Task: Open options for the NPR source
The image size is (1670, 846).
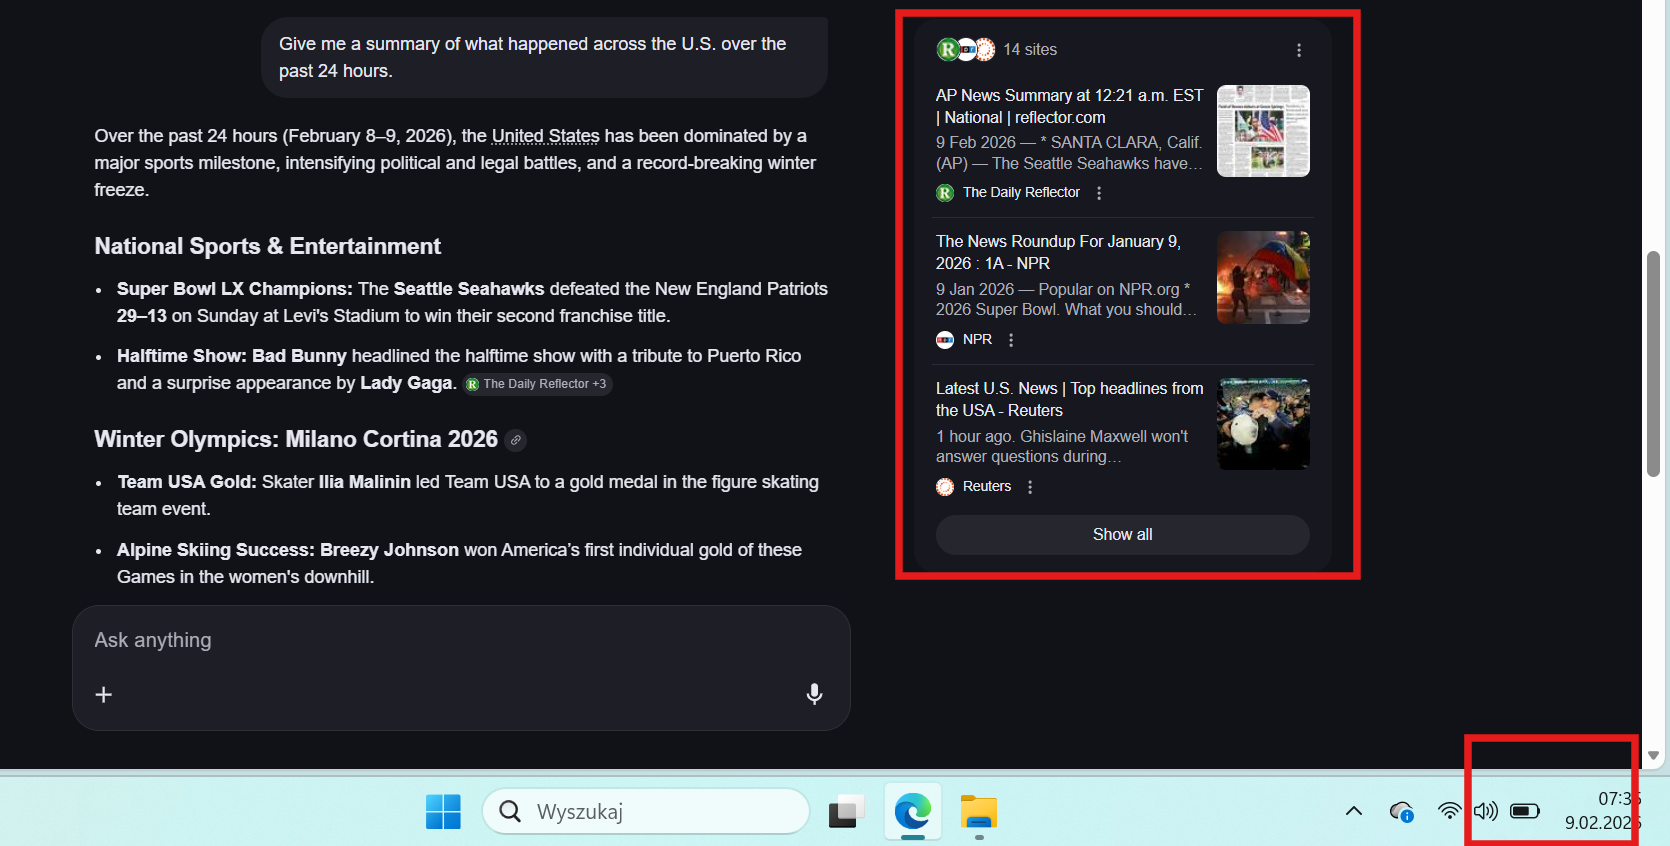Action: point(1011,340)
